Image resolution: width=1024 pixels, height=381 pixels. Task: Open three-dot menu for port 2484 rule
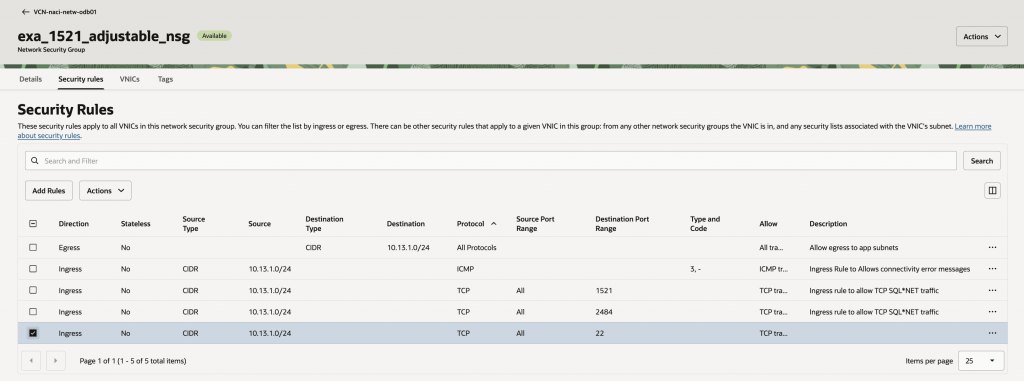(992, 312)
